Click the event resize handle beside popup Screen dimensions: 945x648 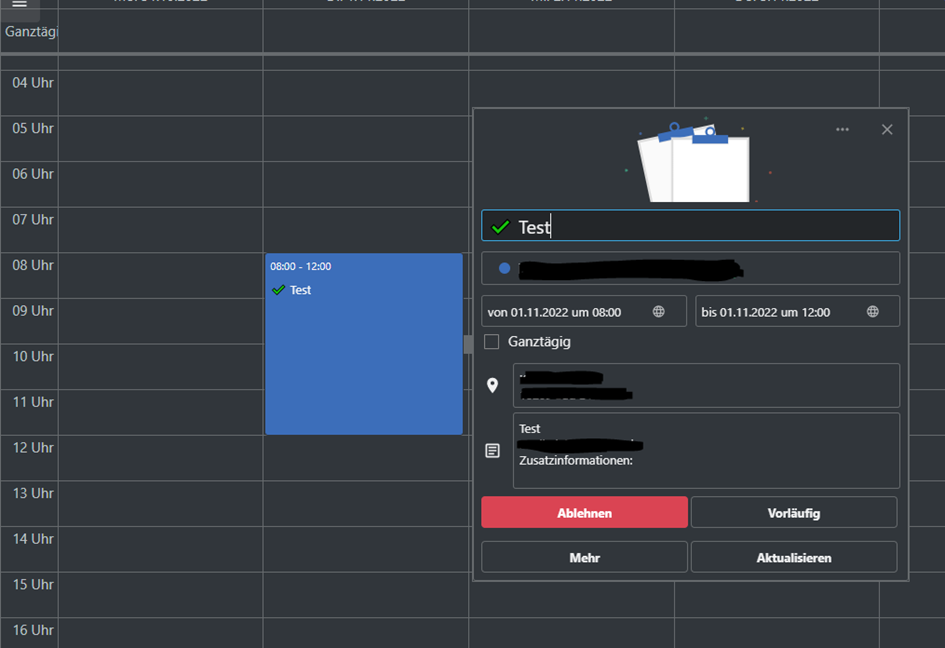(x=468, y=344)
